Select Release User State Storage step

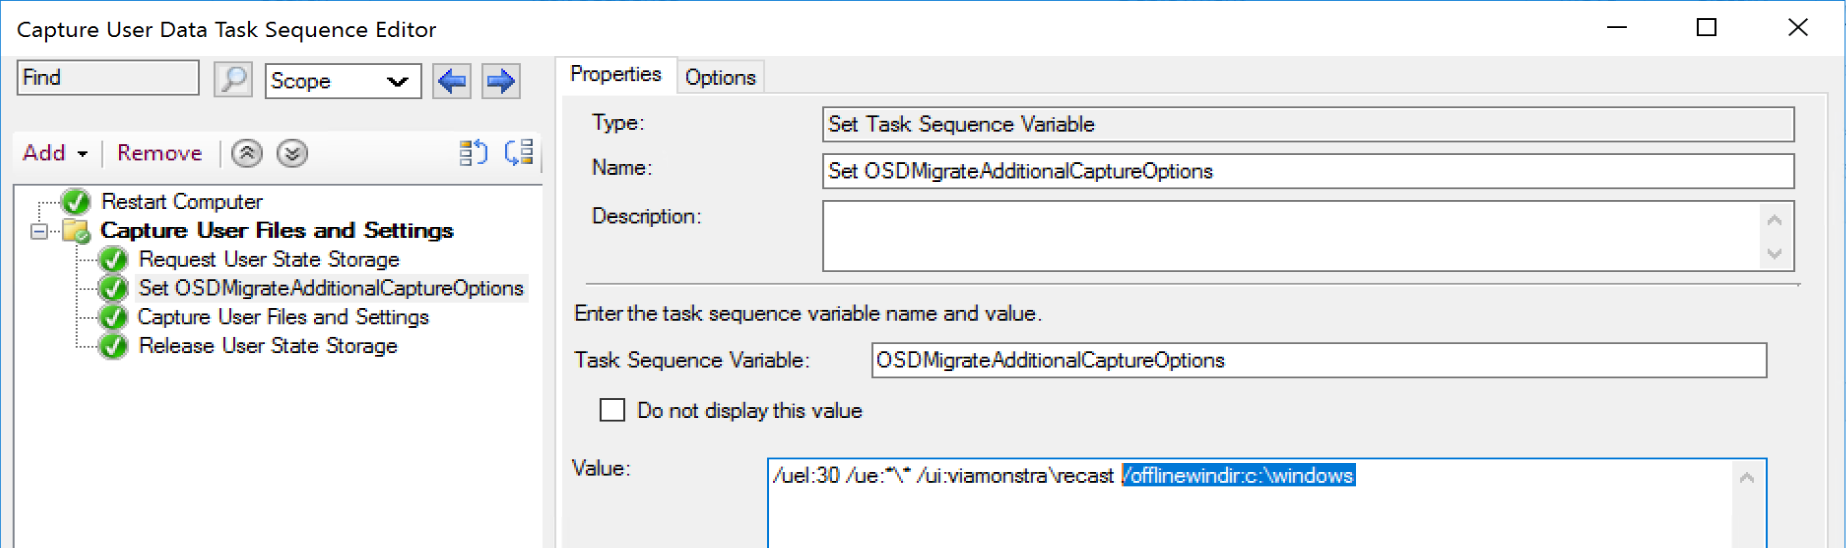point(267,346)
